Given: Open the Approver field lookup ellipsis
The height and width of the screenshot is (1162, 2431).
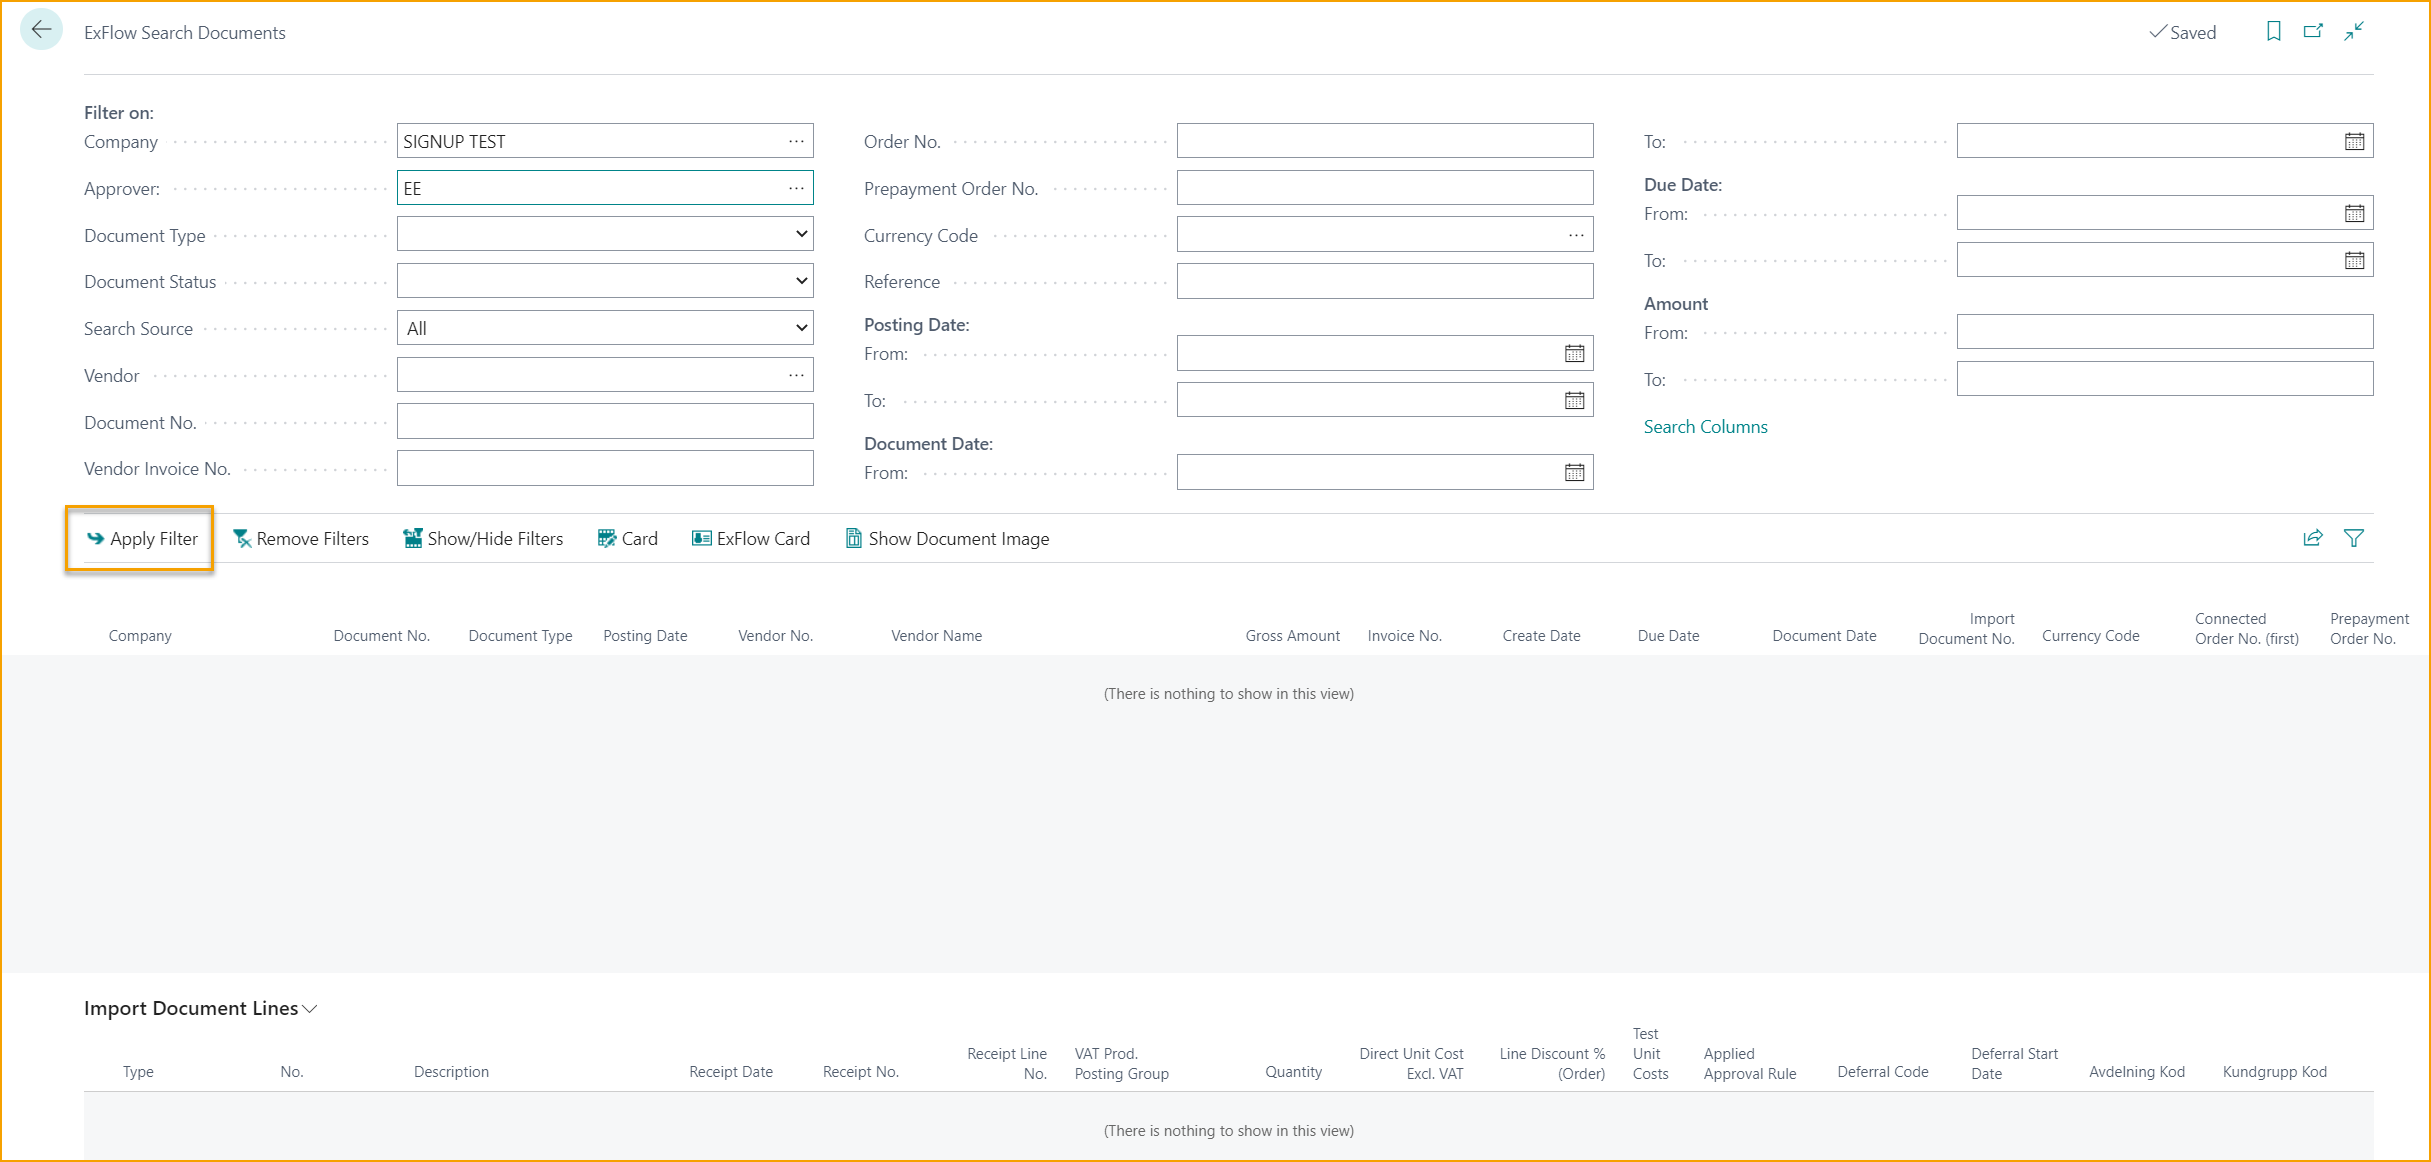Looking at the screenshot, I should click(796, 187).
